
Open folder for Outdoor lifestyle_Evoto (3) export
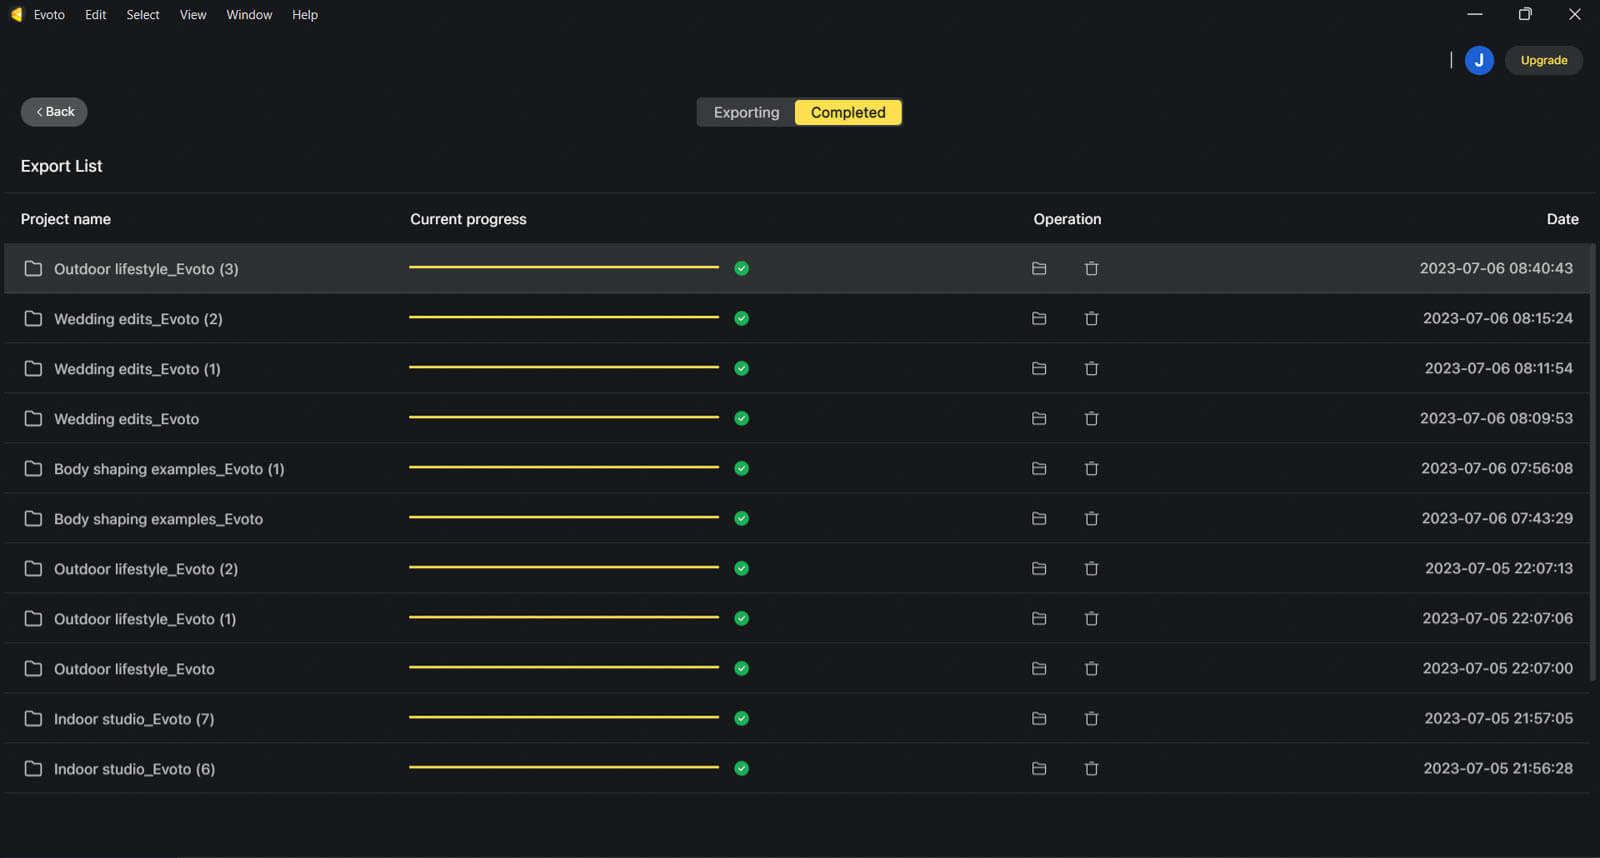click(x=1039, y=269)
